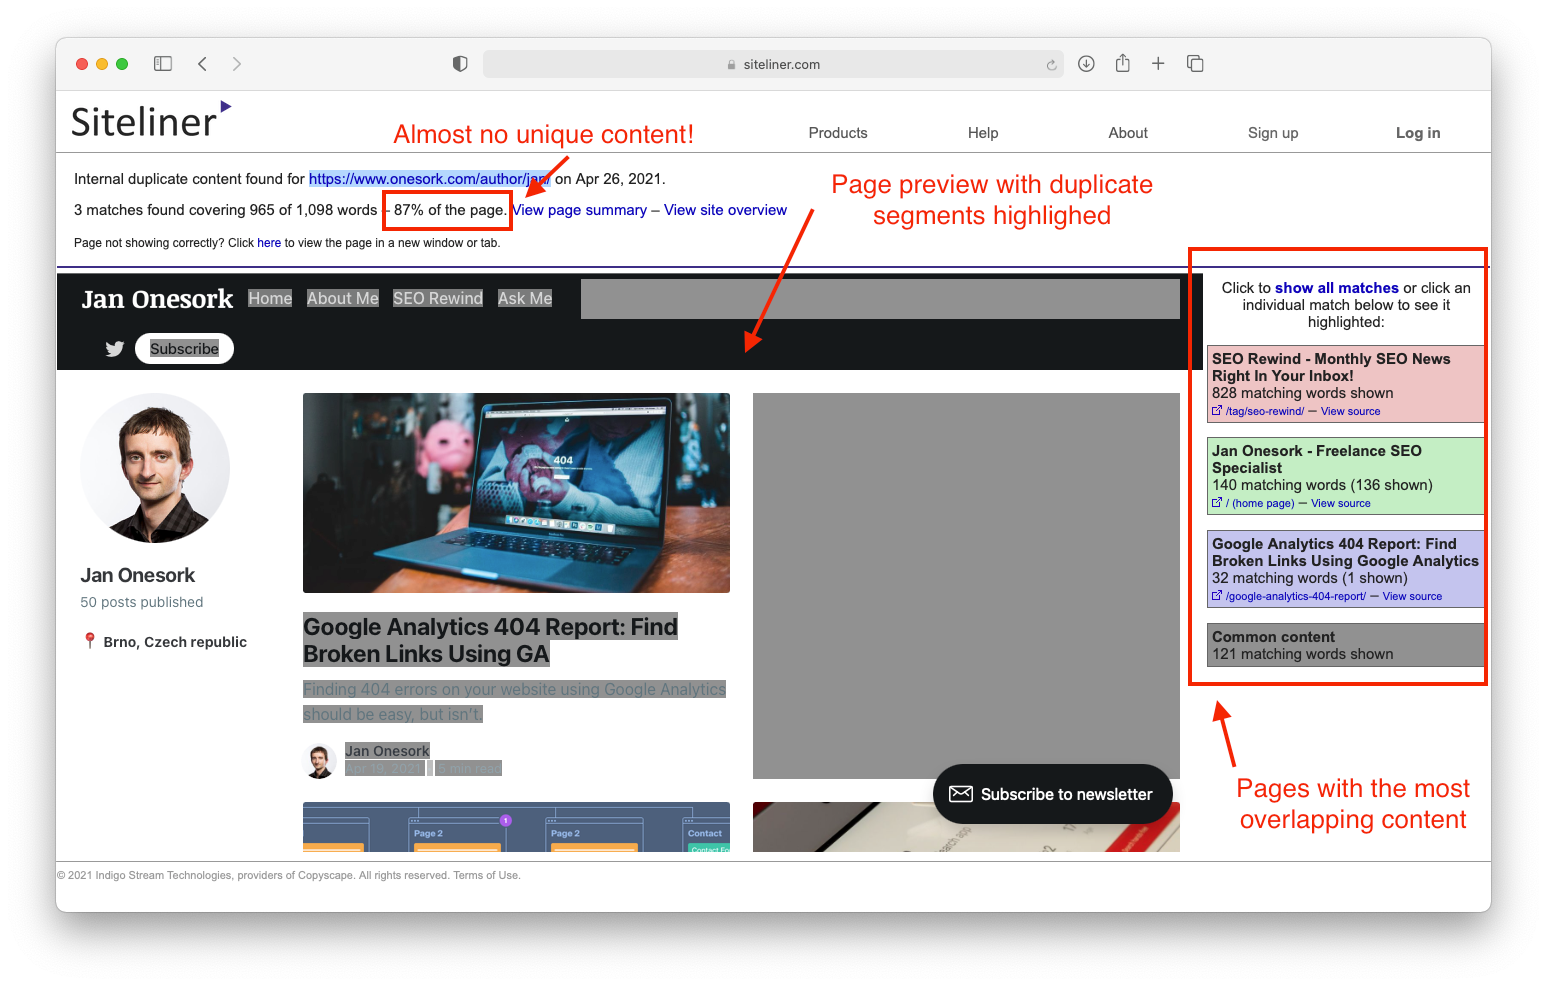Viewport: 1547px width, 986px height.
Task: Open the /google-analytics-404-report/ link
Action: (1296, 596)
